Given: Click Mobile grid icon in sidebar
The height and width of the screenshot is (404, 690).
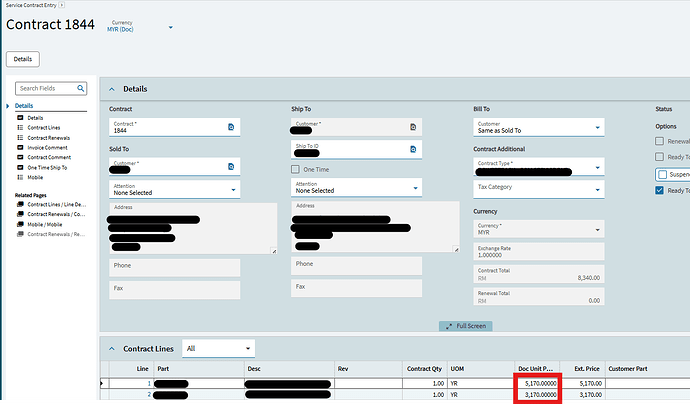Looking at the screenshot, I should point(20,177).
